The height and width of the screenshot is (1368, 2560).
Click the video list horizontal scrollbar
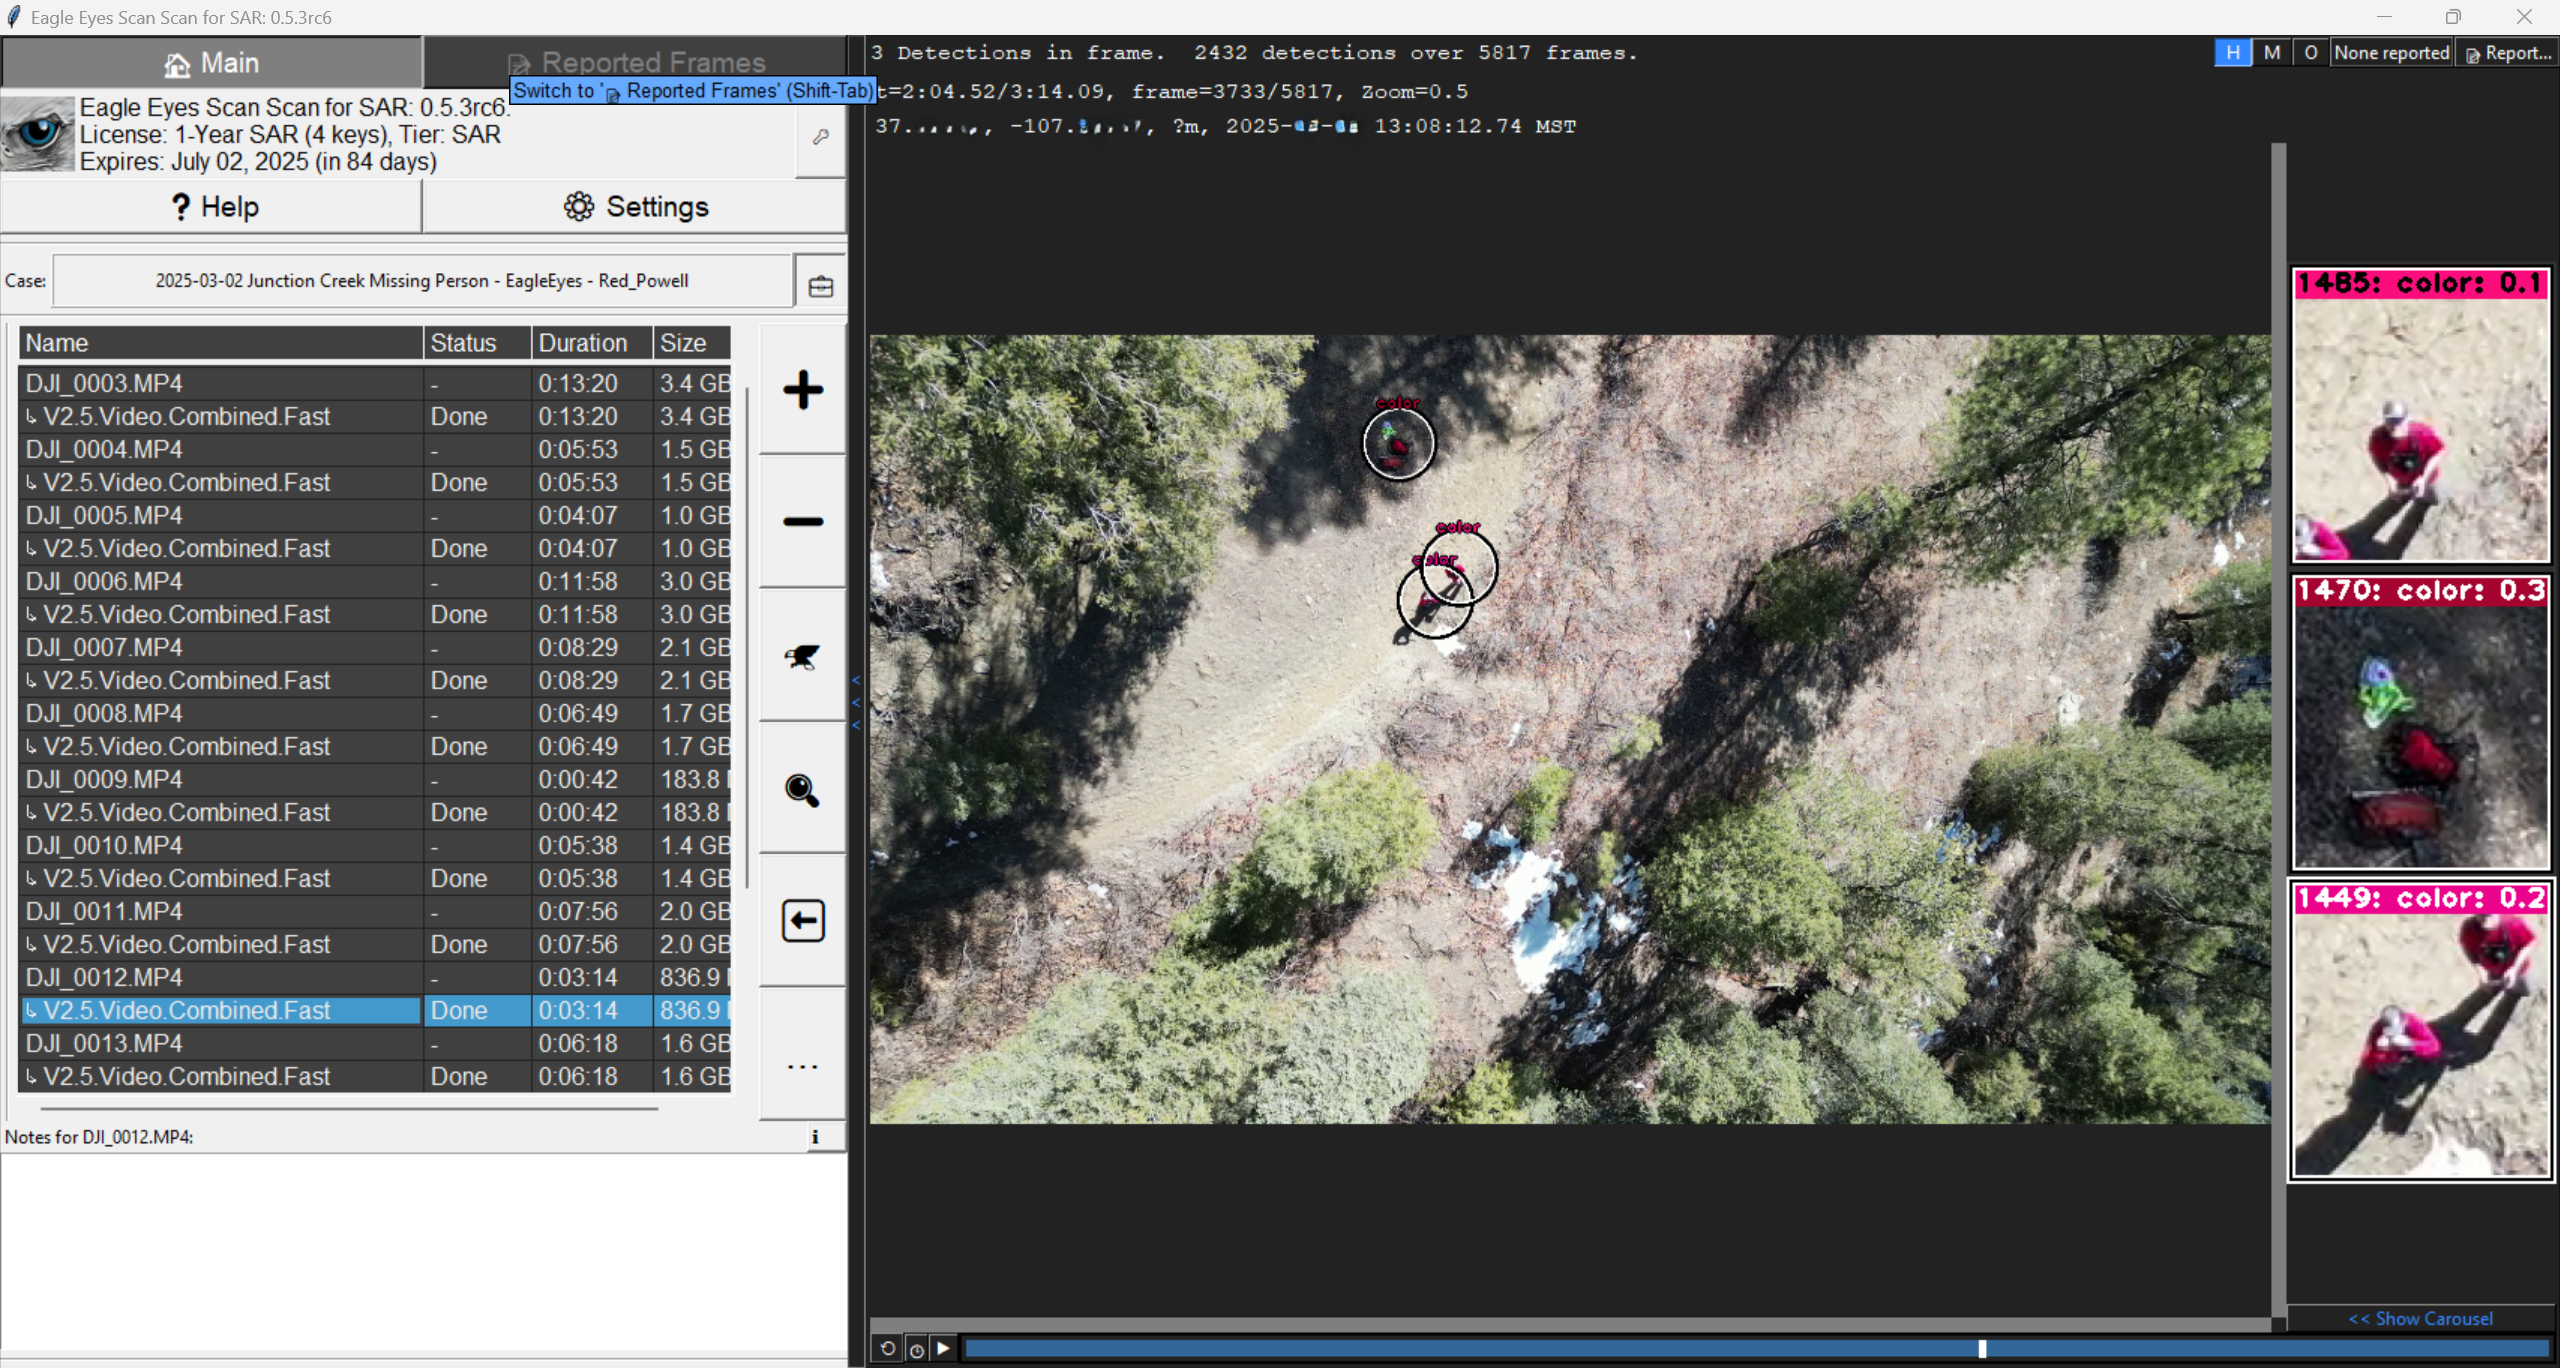(x=349, y=1108)
